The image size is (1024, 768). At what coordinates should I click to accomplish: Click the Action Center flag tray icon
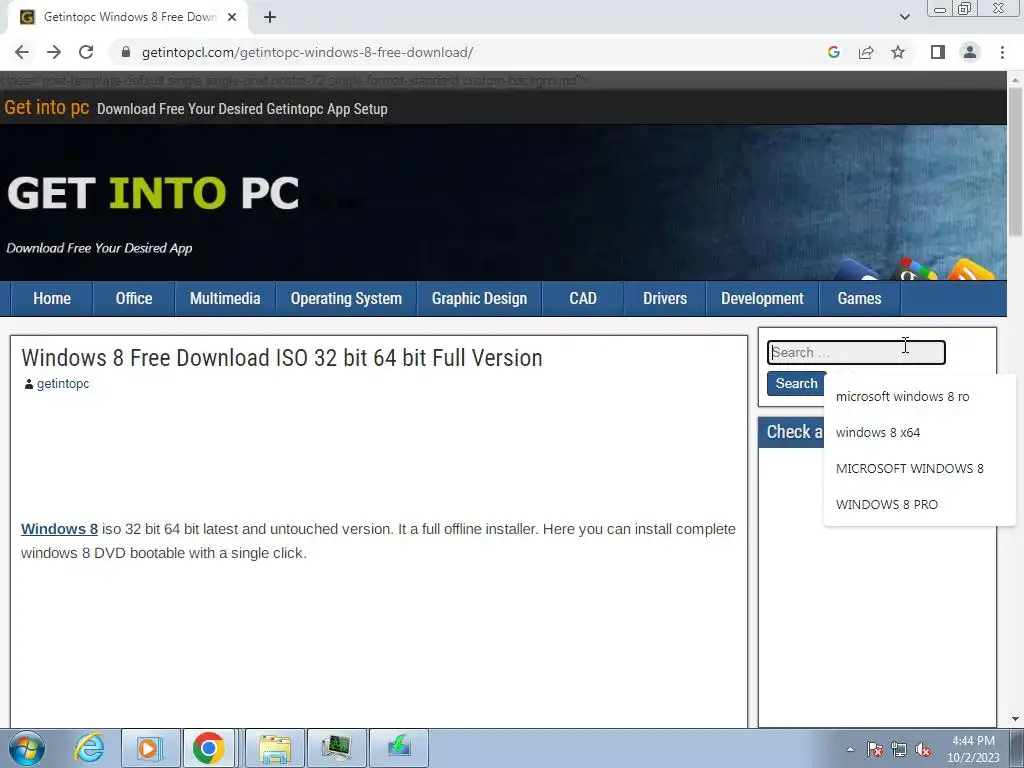[x=875, y=749]
